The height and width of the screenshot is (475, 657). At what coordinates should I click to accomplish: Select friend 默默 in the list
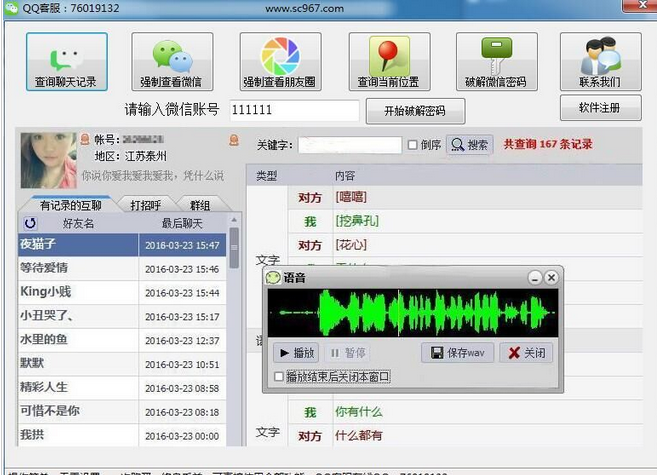tap(122, 364)
